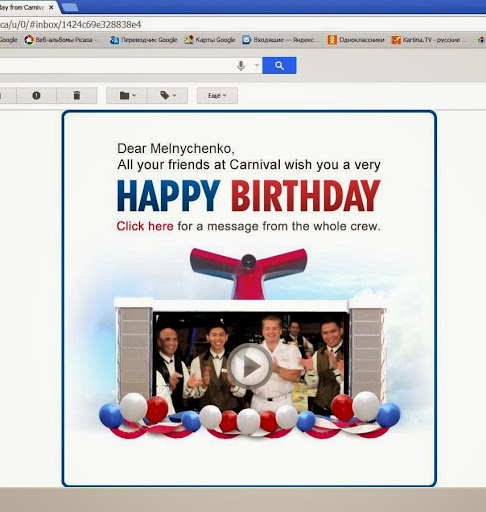Click the Odnoklassniki bookmark icon

click(332, 40)
